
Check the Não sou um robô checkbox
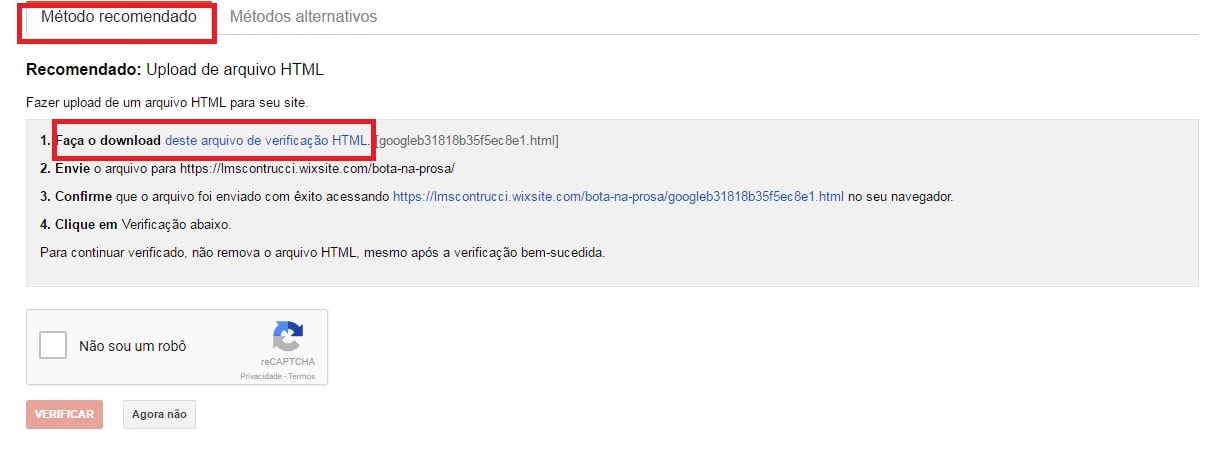tap(53, 346)
